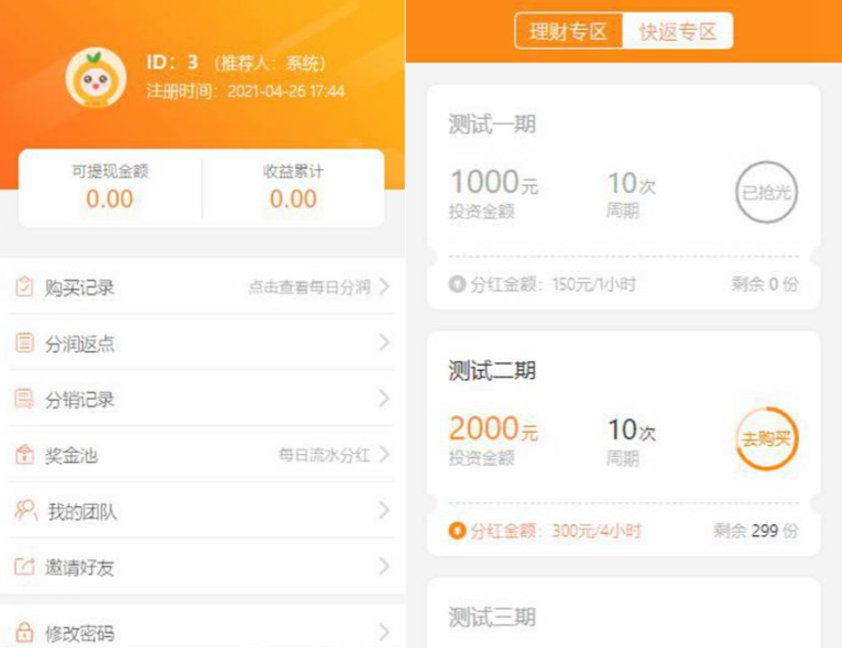
Task: Click orange coin icon beside 300元/4小时
Action: click(457, 530)
